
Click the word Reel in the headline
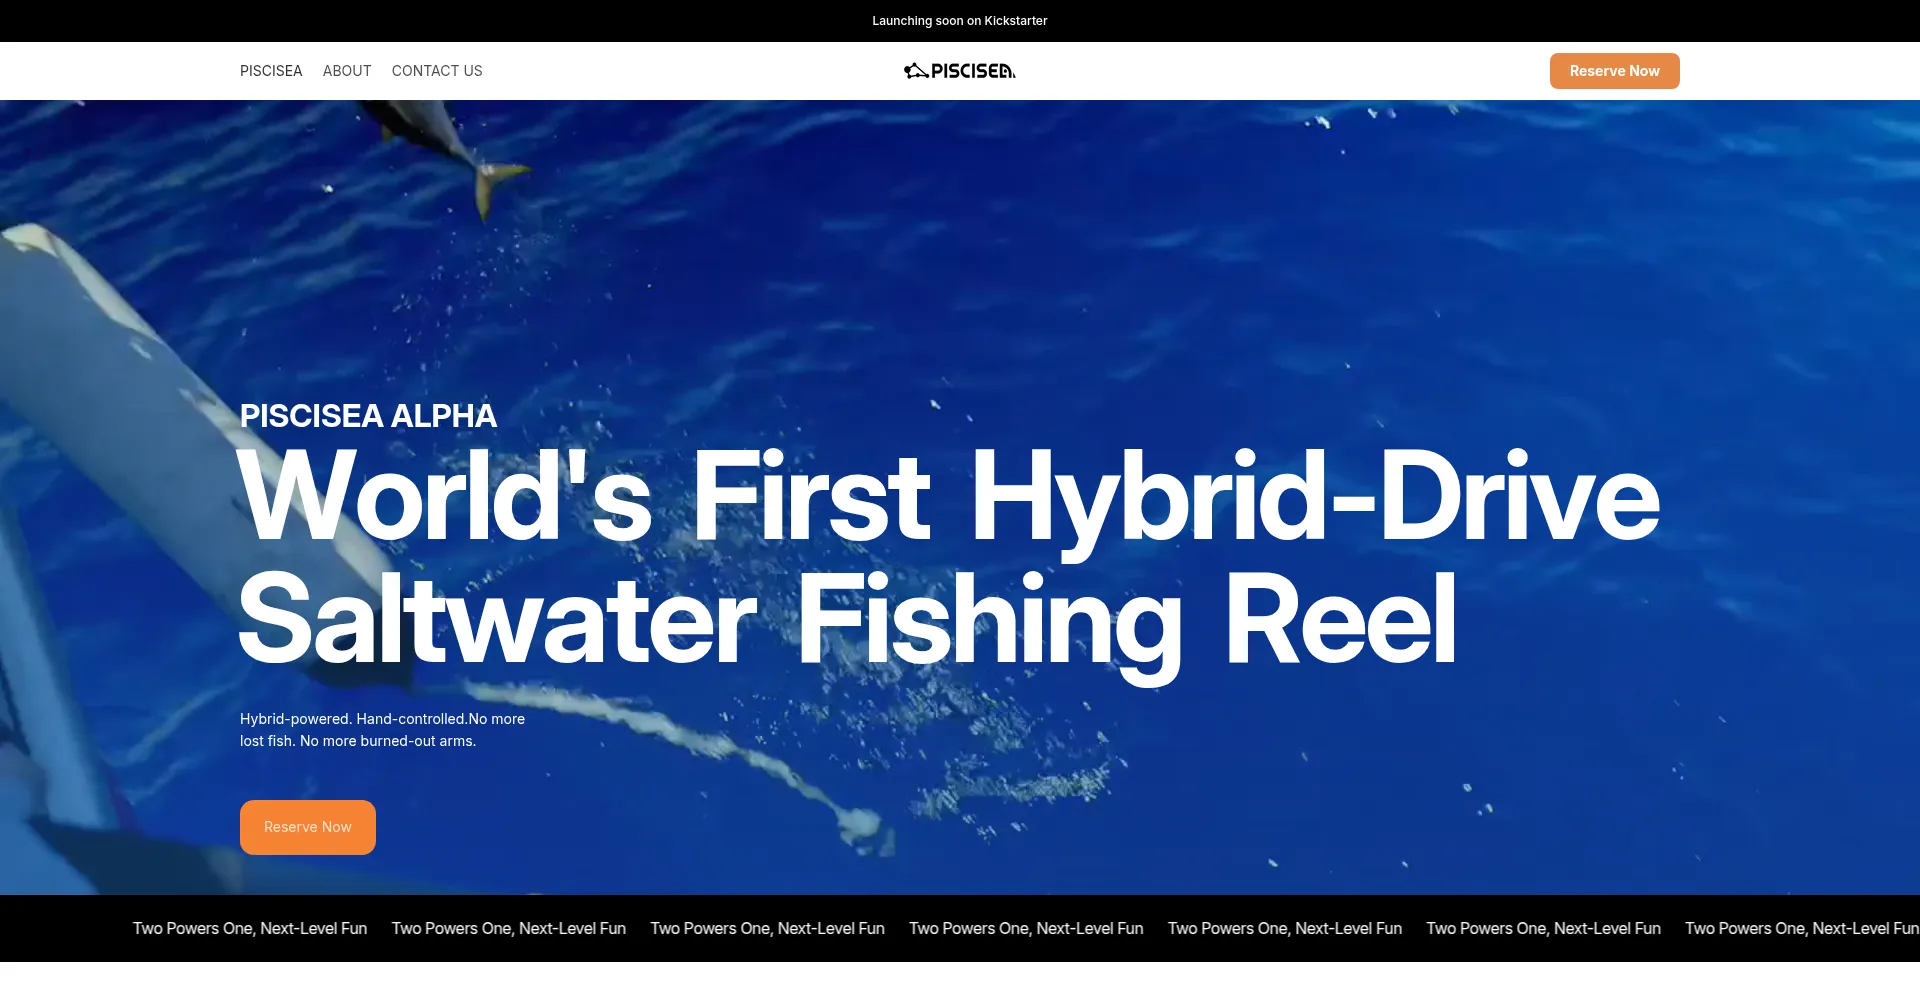[x=1341, y=620]
